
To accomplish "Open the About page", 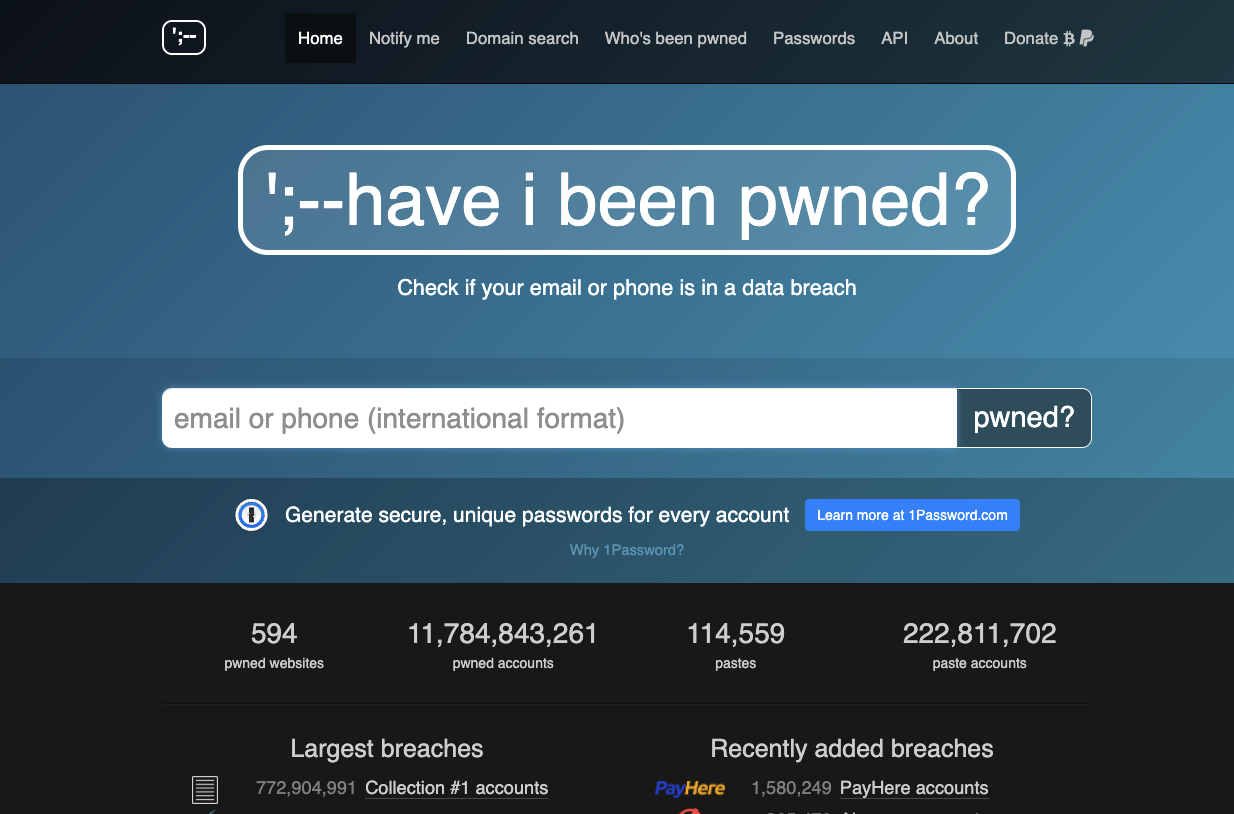I will 956,38.
